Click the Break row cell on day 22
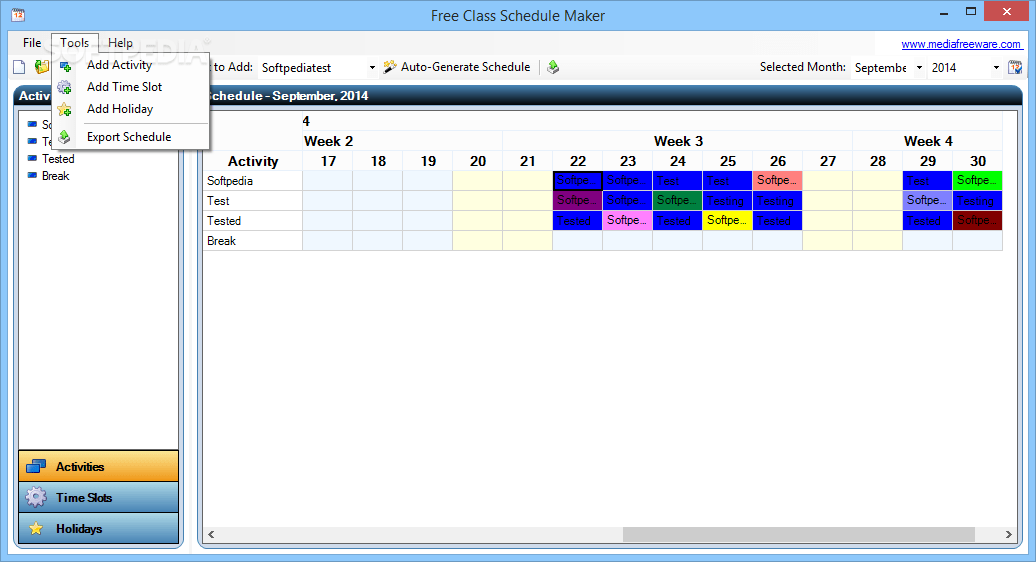The height and width of the screenshot is (562, 1036). 577,240
